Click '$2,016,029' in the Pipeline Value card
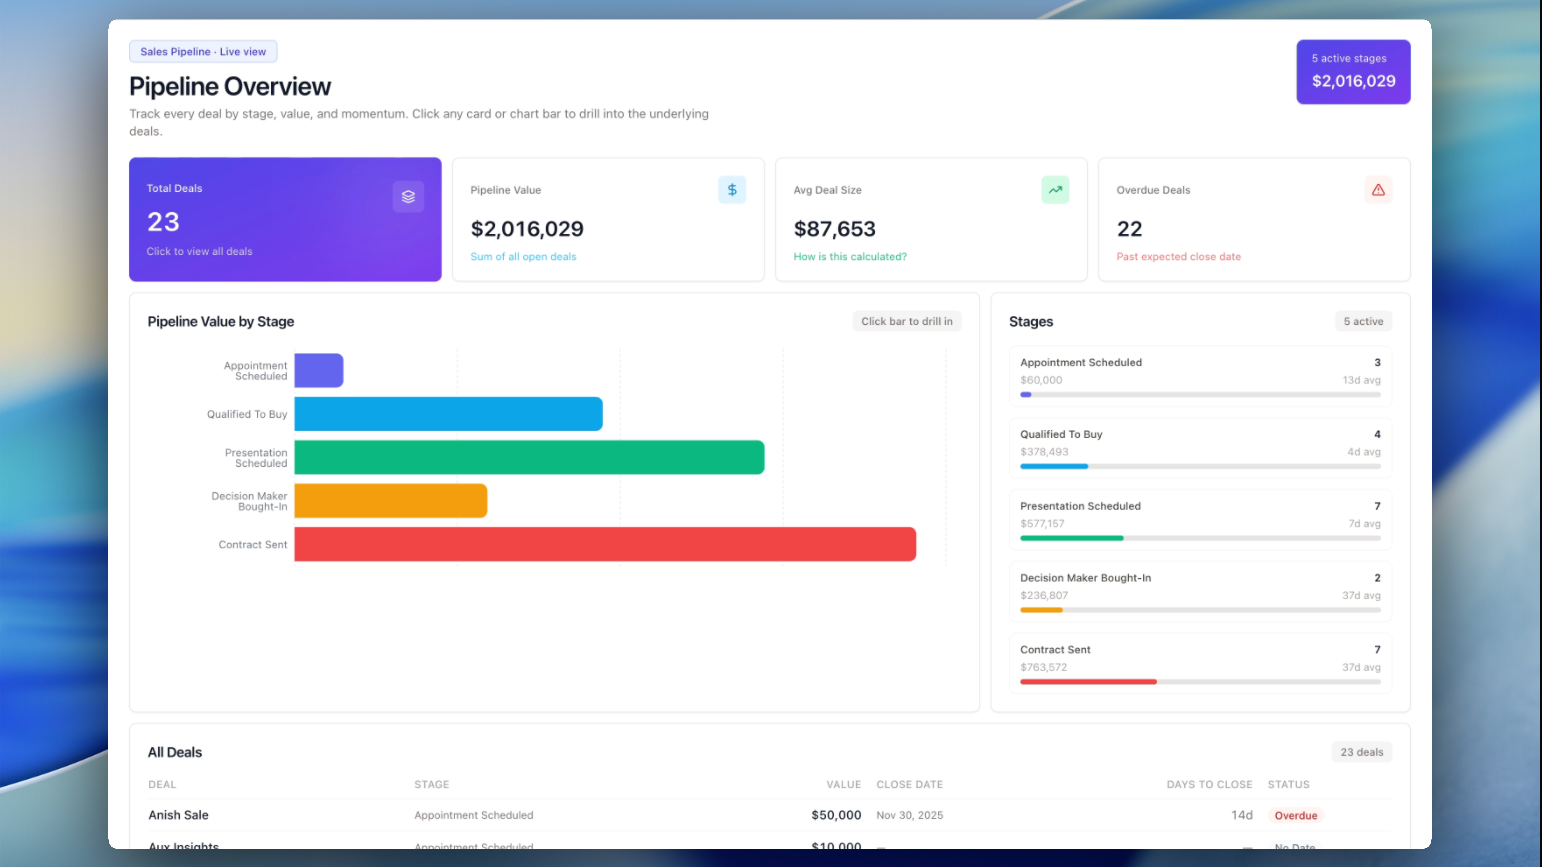This screenshot has height=867, width=1542. pos(527,229)
